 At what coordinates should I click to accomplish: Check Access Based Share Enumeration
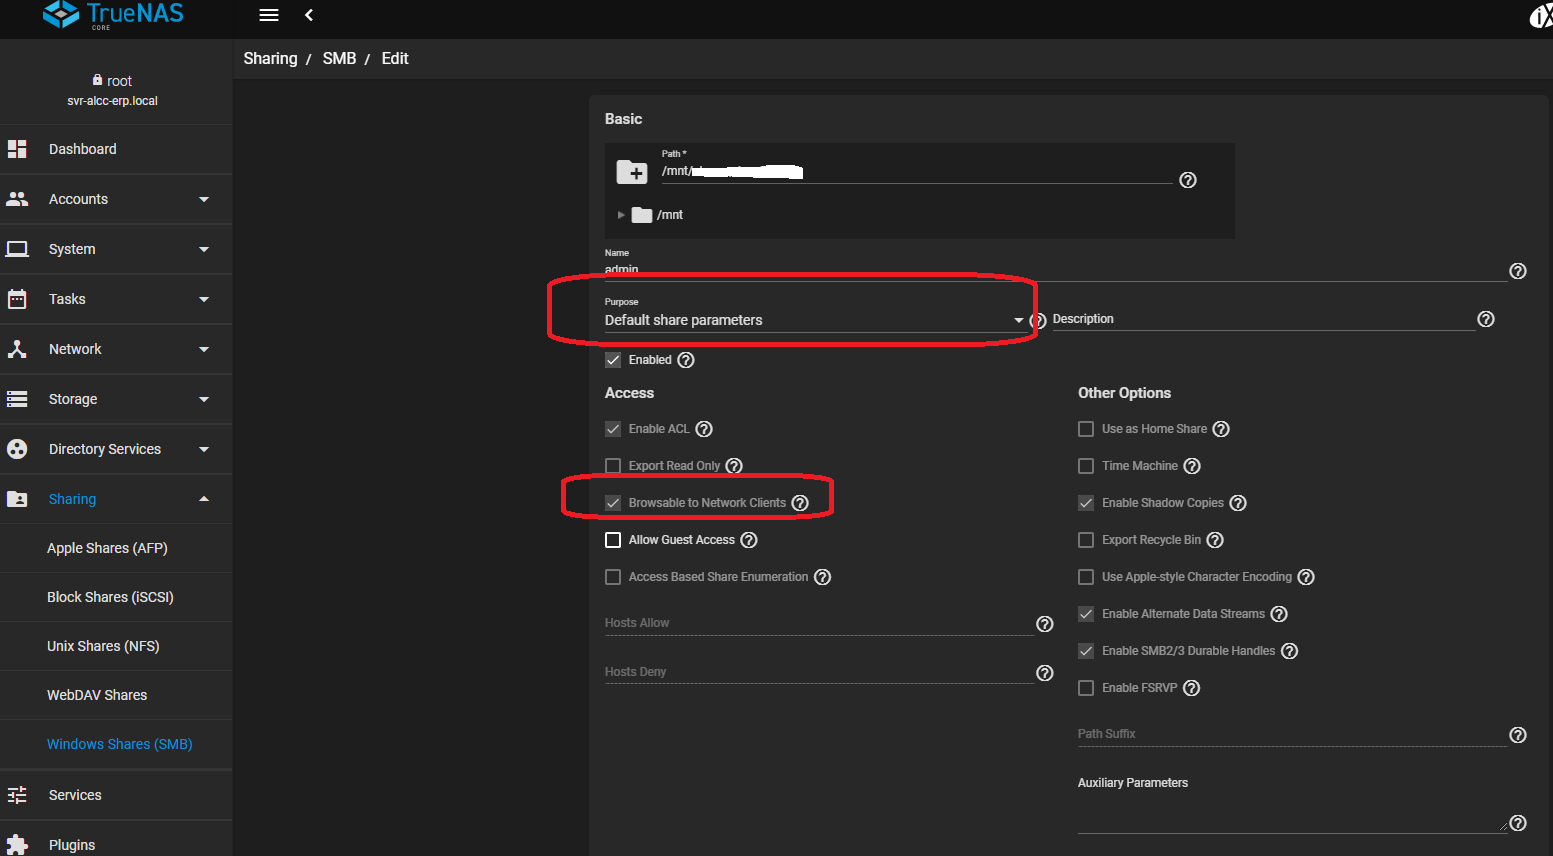[x=613, y=577]
